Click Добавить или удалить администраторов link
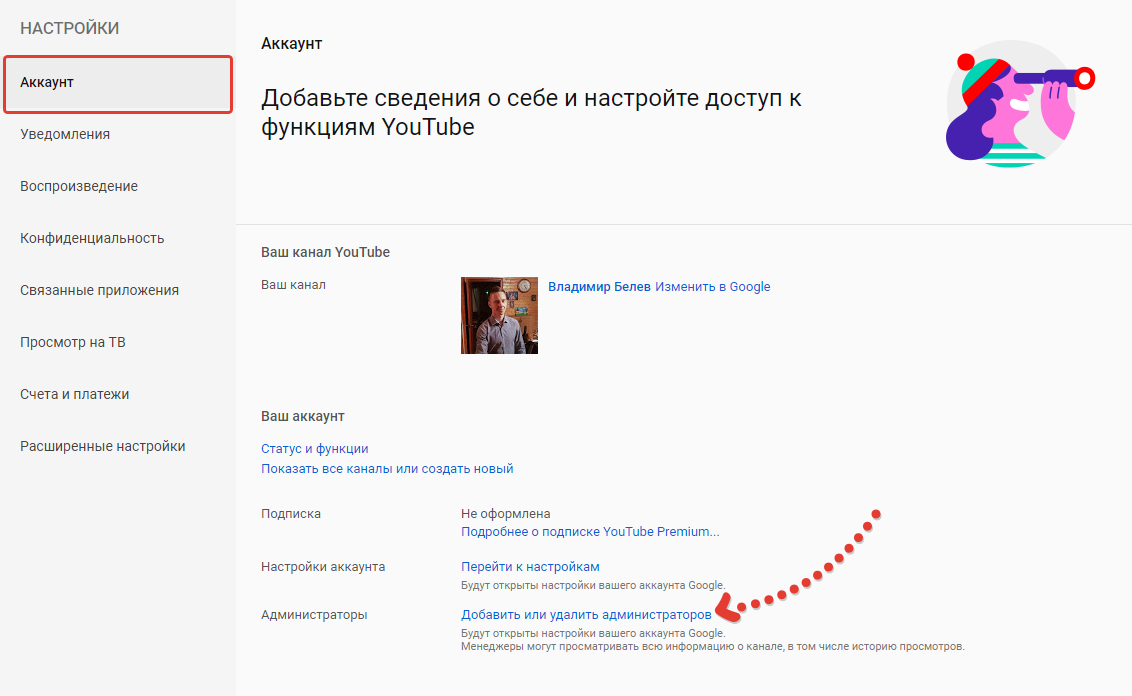The image size is (1132, 696). 586,614
